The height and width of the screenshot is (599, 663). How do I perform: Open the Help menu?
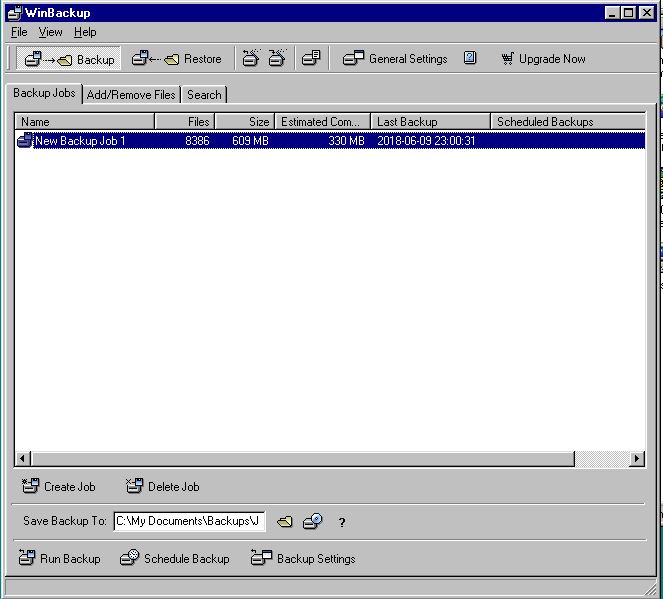pos(85,32)
